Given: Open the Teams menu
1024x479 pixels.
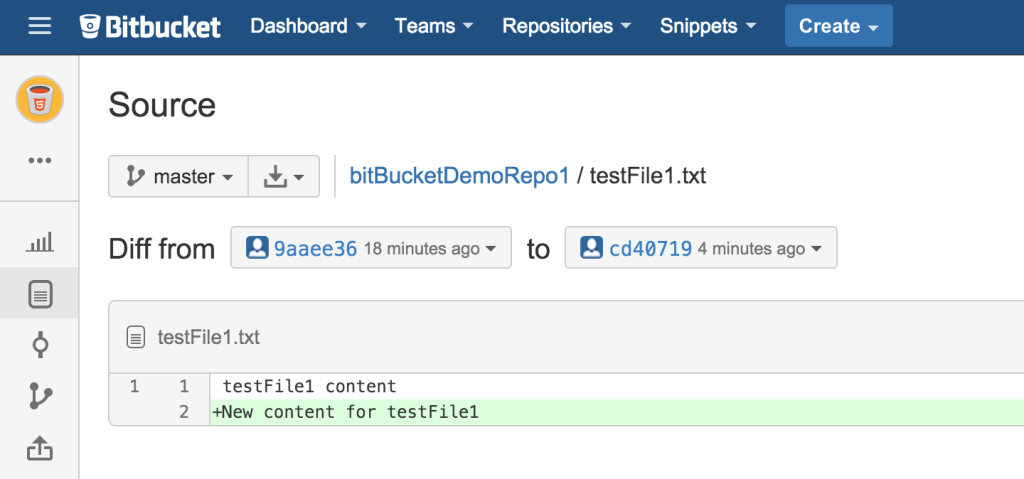Looking at the screenshot, I should pos(434,27).
